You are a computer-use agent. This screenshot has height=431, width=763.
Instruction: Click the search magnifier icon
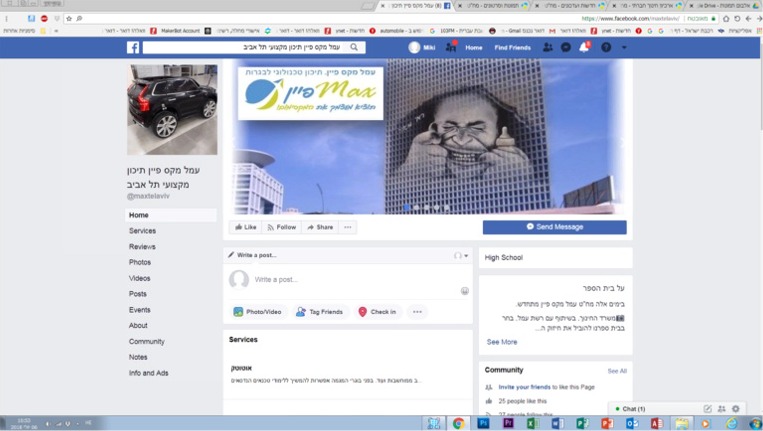click(x=355, y=47)
